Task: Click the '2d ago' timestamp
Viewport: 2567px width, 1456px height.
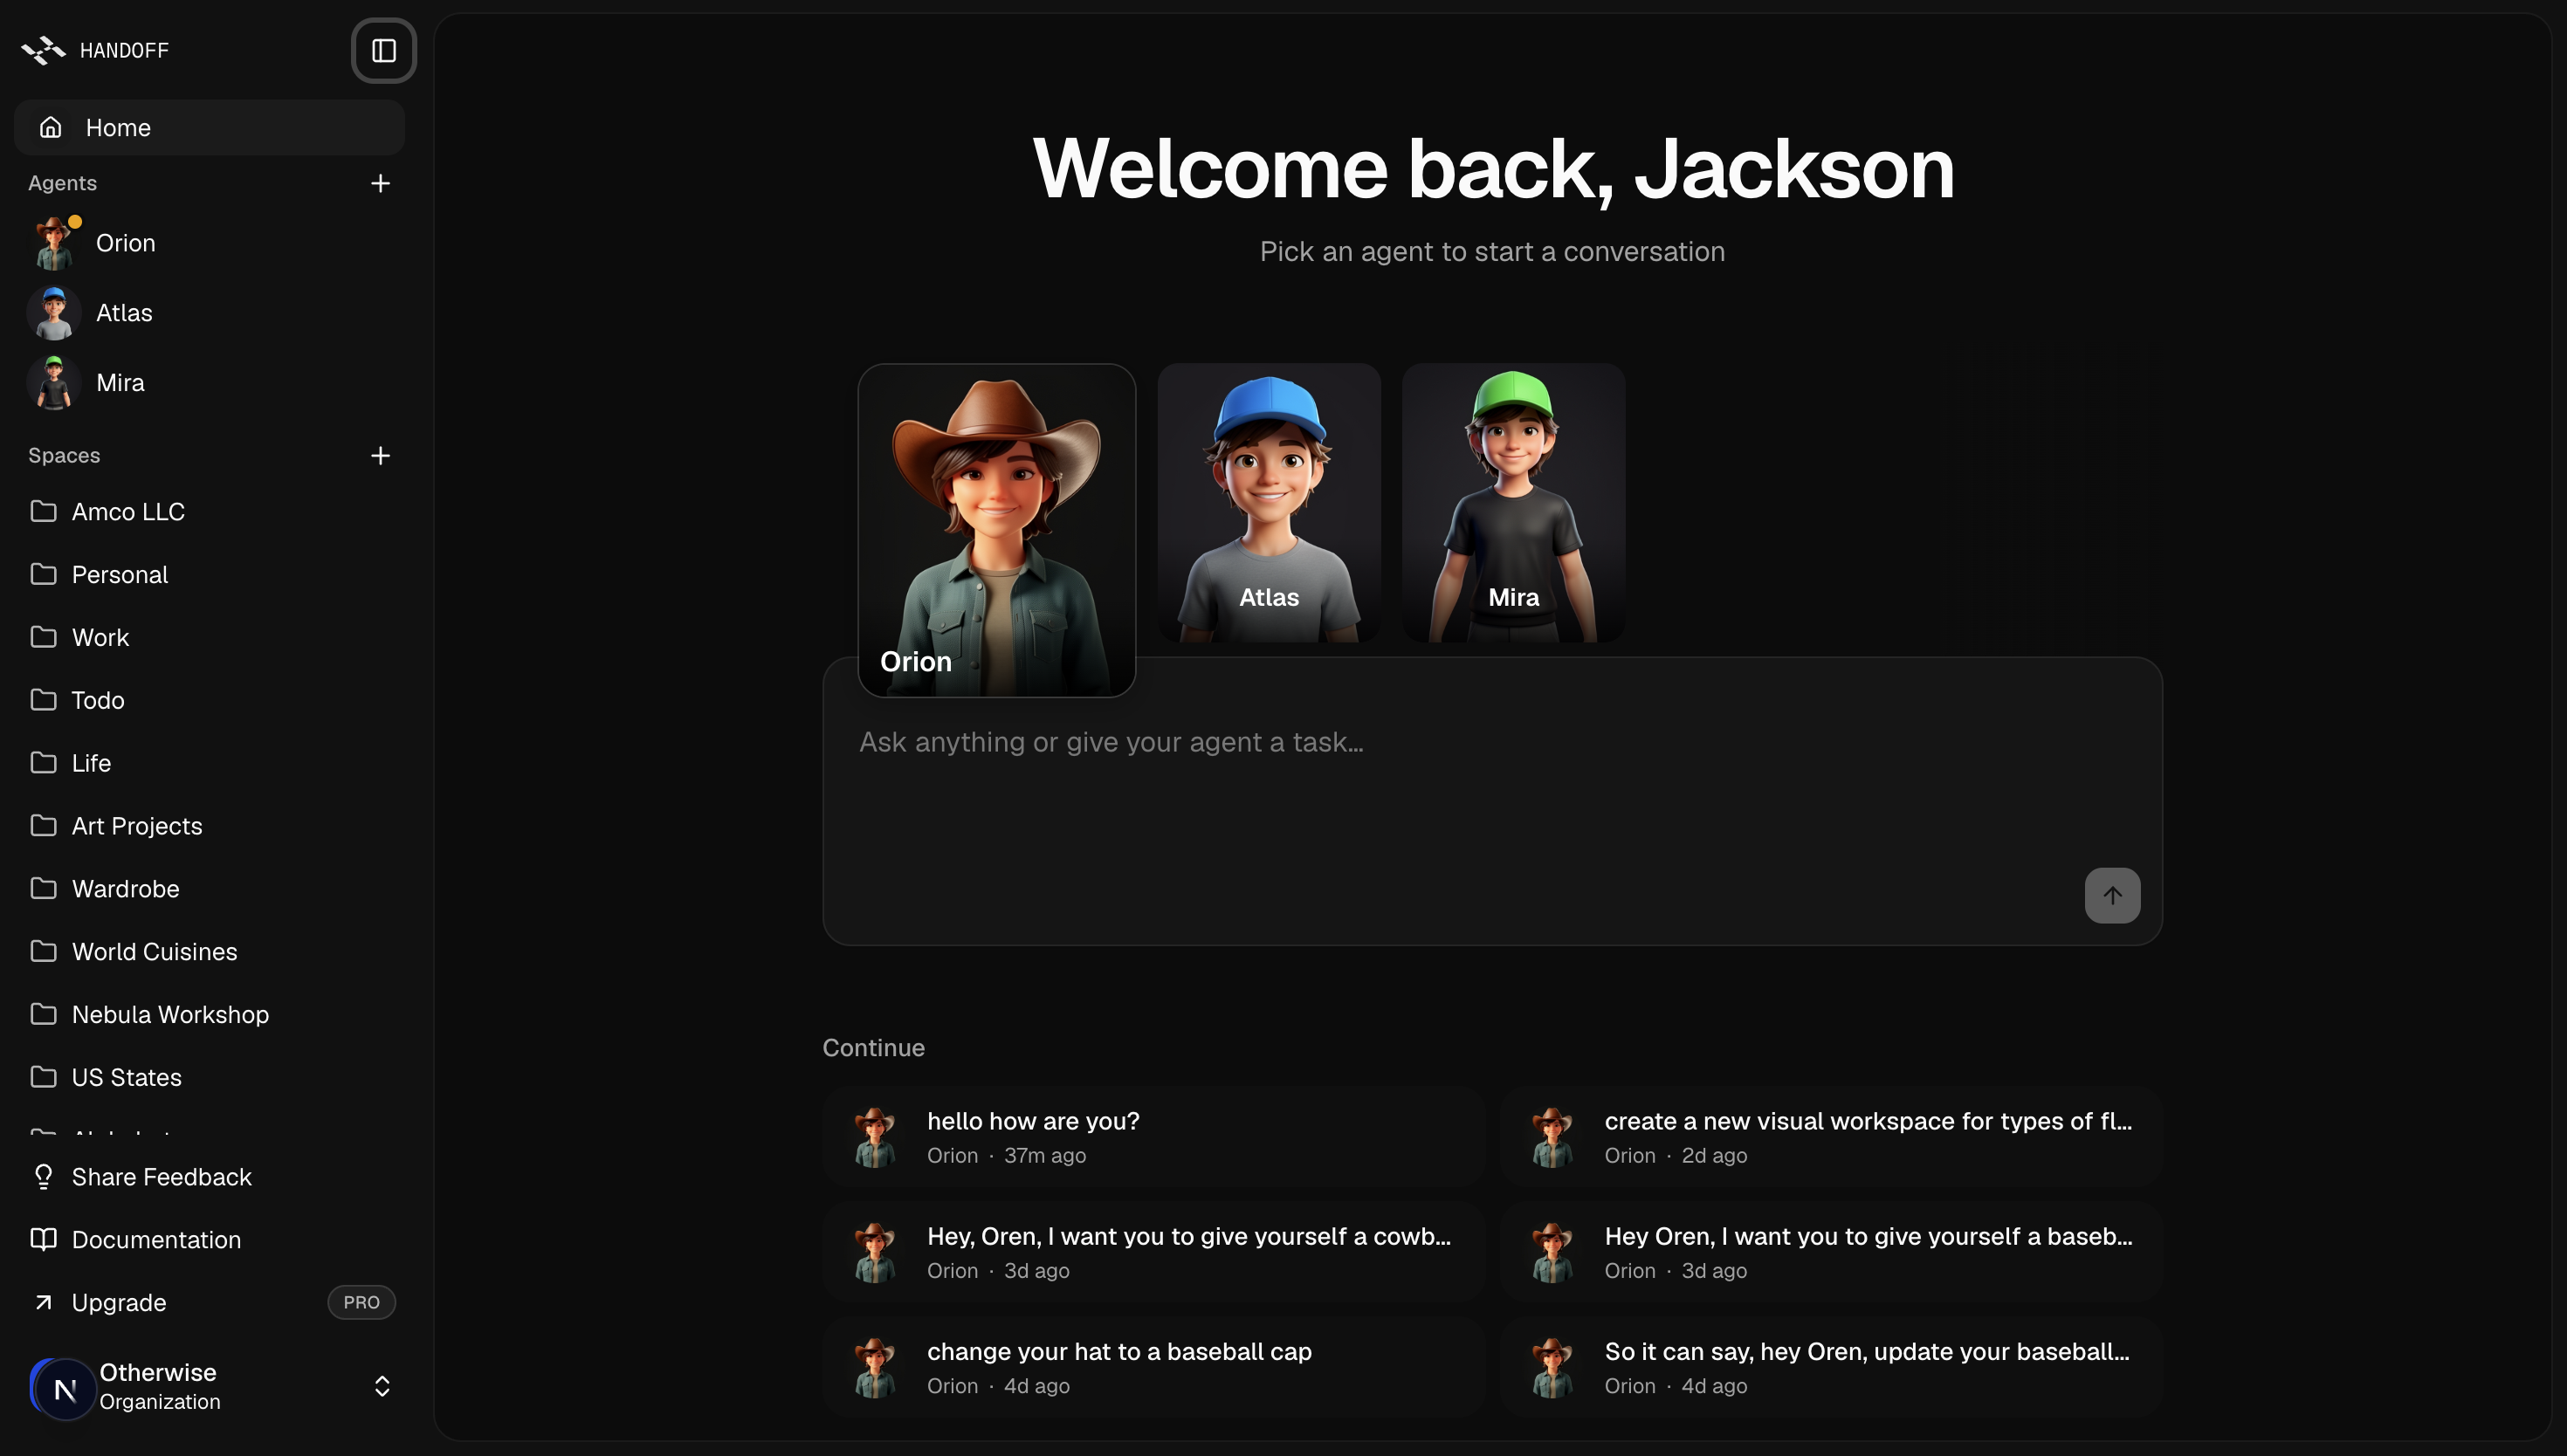Action: tap(1714, 1156)
